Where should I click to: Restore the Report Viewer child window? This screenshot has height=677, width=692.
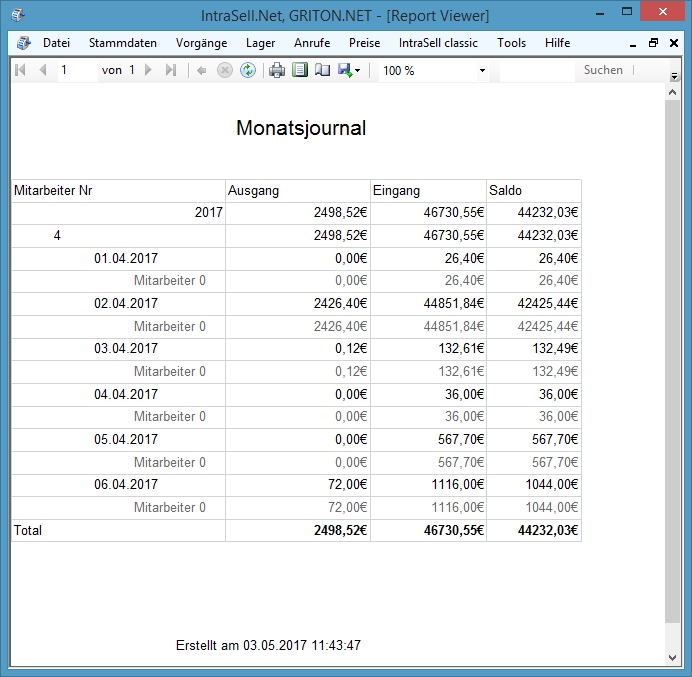point(654,43)
